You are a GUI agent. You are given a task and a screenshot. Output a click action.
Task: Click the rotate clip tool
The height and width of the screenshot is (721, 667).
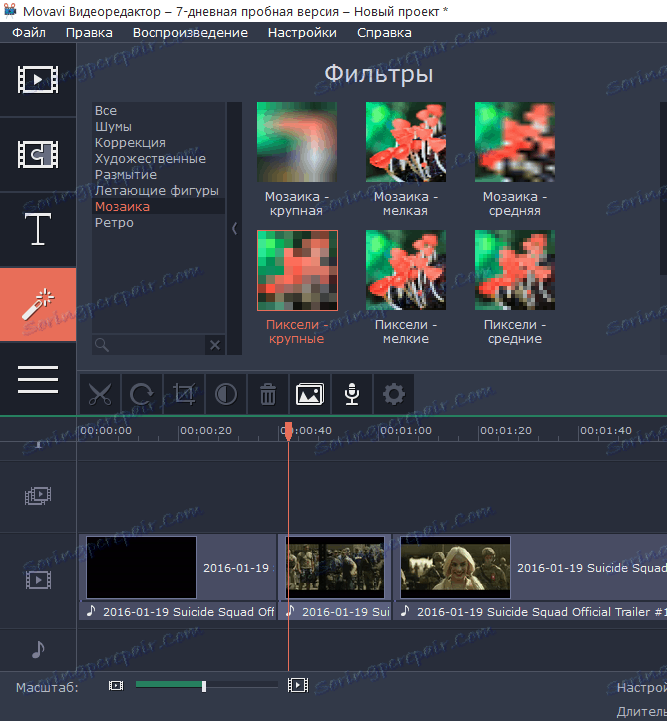(142, 395)
